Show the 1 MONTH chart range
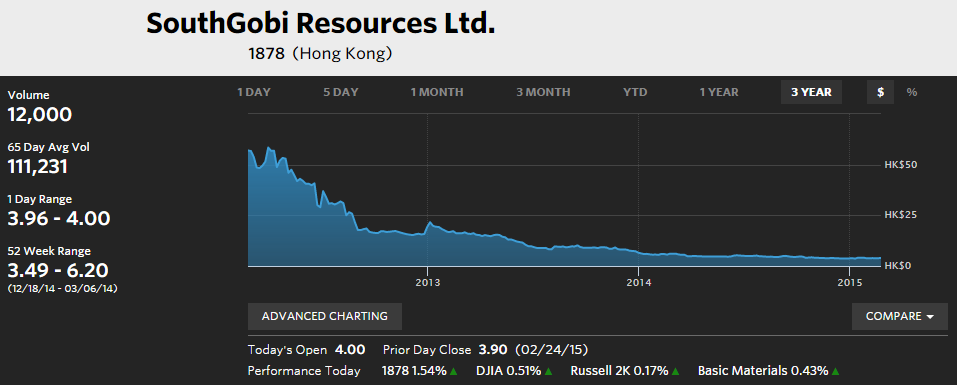The height and width of the screenshot is (385, 957). click(x=437, y=92)
